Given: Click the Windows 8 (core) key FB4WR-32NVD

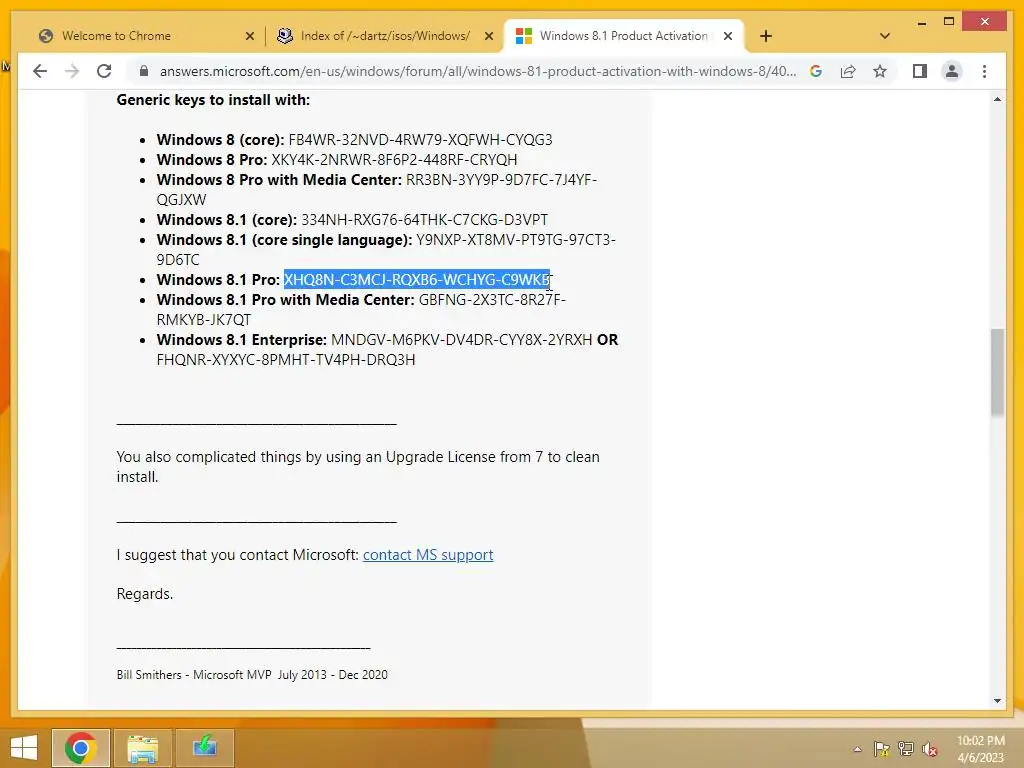Looking at the screenshot, I should click(420, 140).
